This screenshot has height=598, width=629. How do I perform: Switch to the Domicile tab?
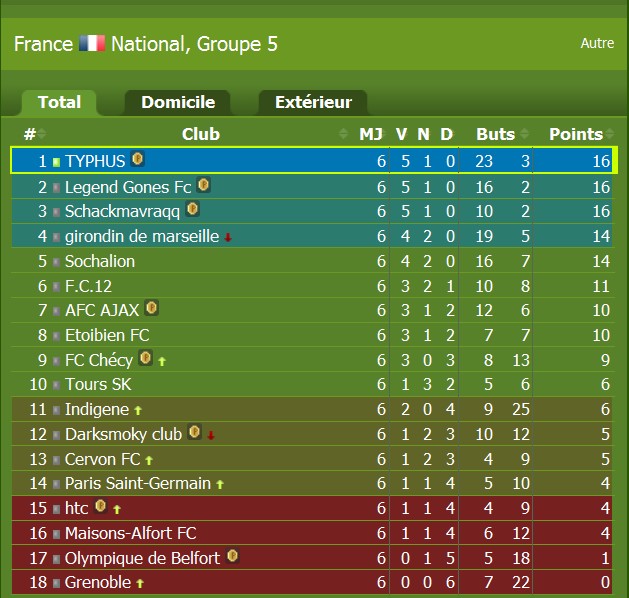pyautogui.click(x=178, y=103)
